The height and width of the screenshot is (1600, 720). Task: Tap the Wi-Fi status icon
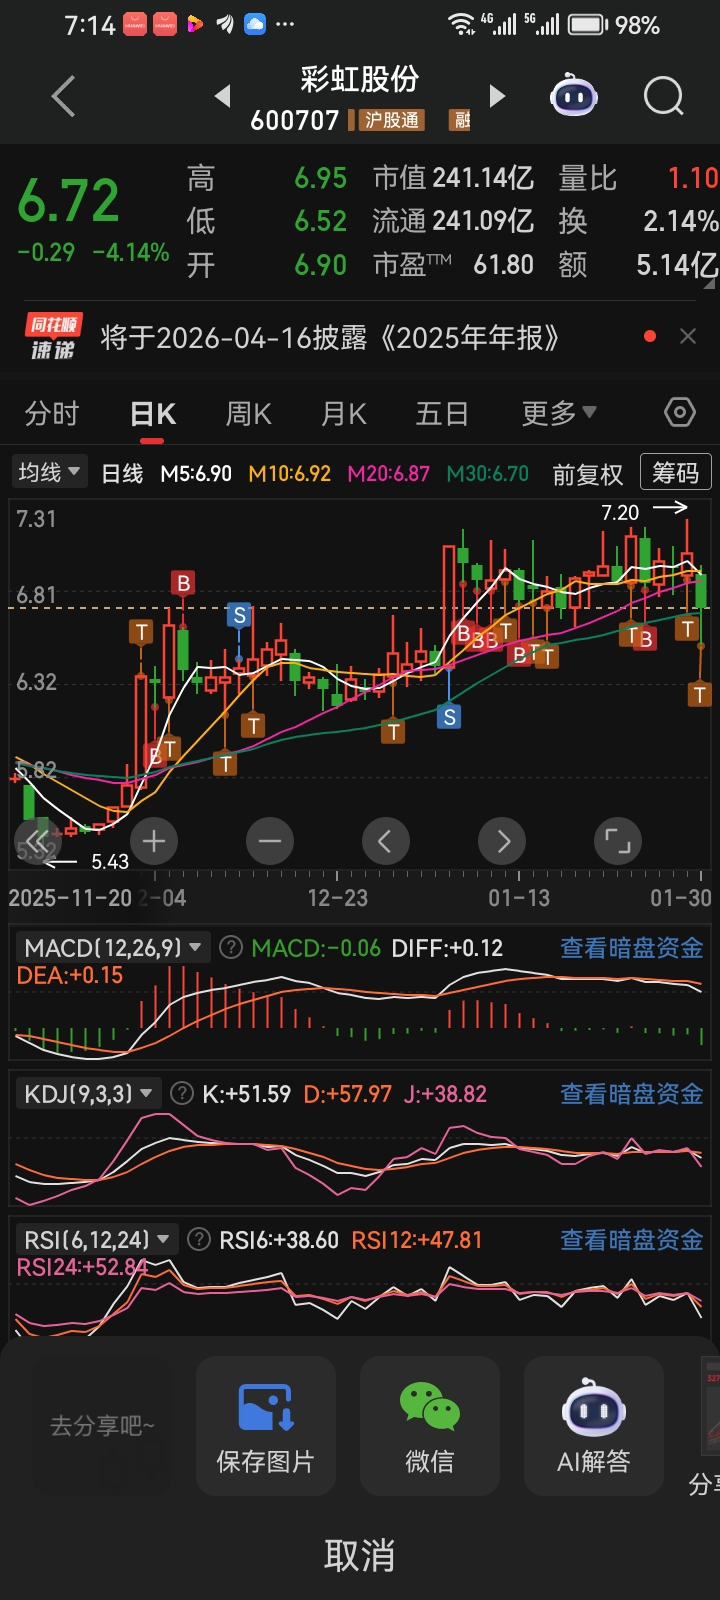[462, 24]
